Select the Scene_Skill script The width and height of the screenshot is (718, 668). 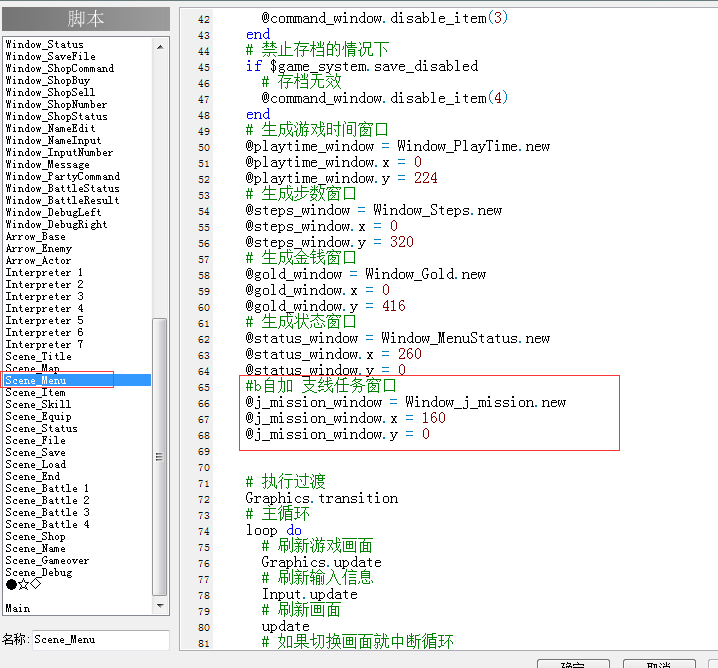click(x=38, y=404)
